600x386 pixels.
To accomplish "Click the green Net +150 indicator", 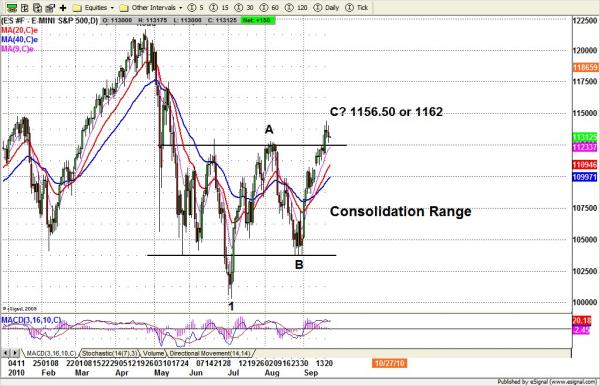I will pyautogui.click(x=258, y=20).
